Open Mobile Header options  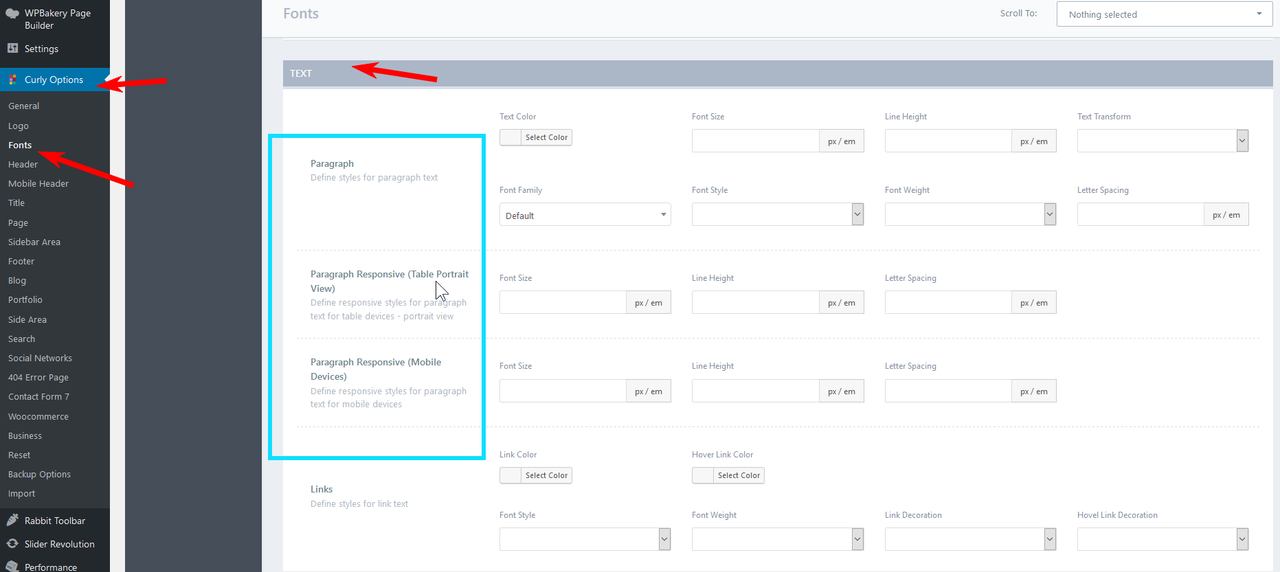pos(38,183)
